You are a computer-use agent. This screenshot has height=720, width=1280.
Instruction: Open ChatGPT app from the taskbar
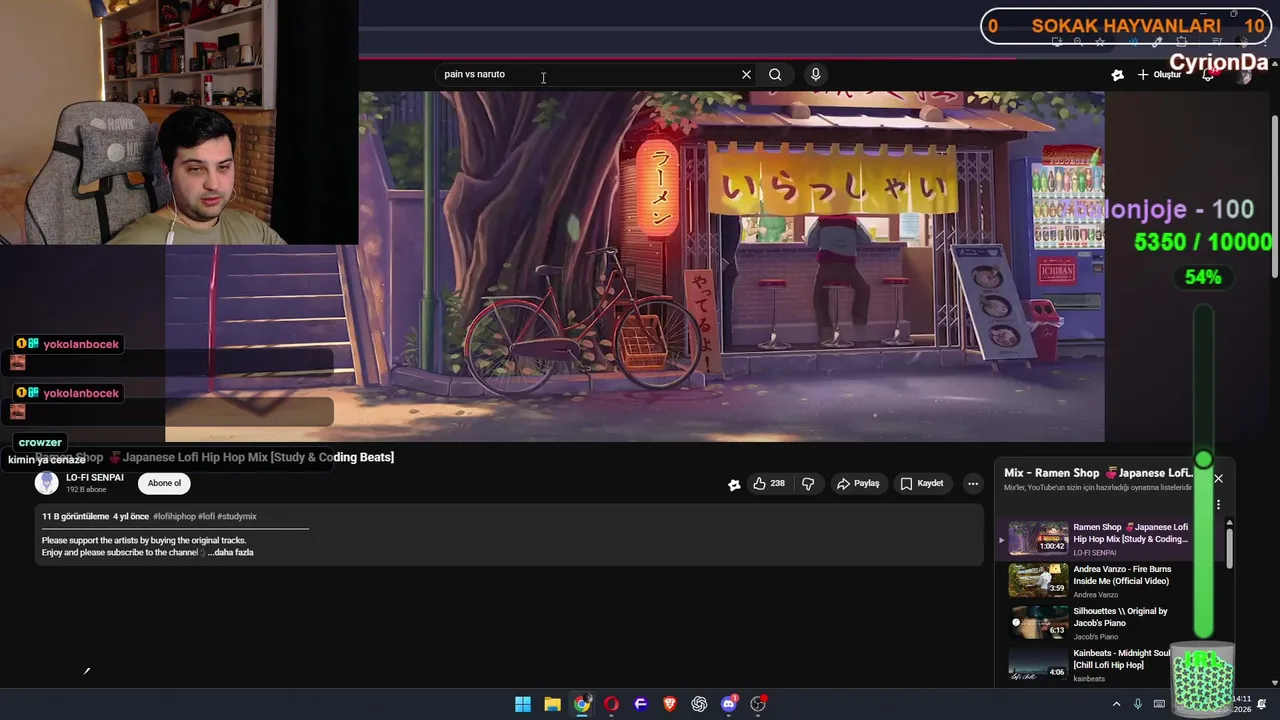pos(699,704)
